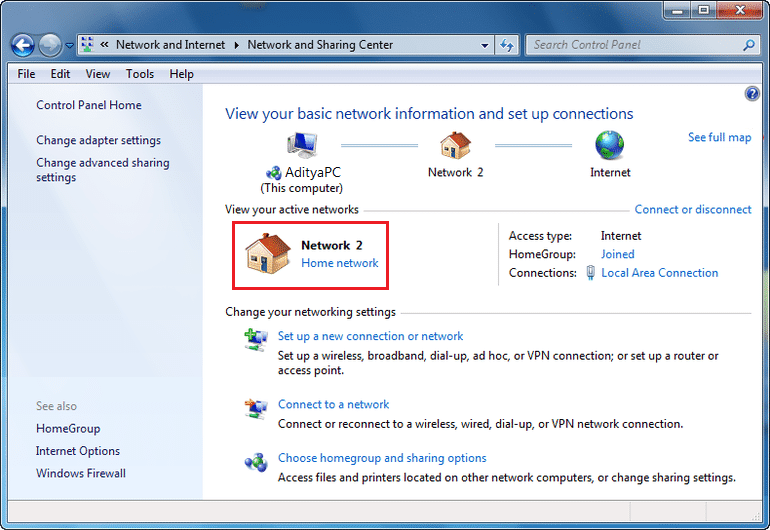Expand the arrow after Network and Internet
The height and width of the screenshot is (530, 770).
pos(236,45)
